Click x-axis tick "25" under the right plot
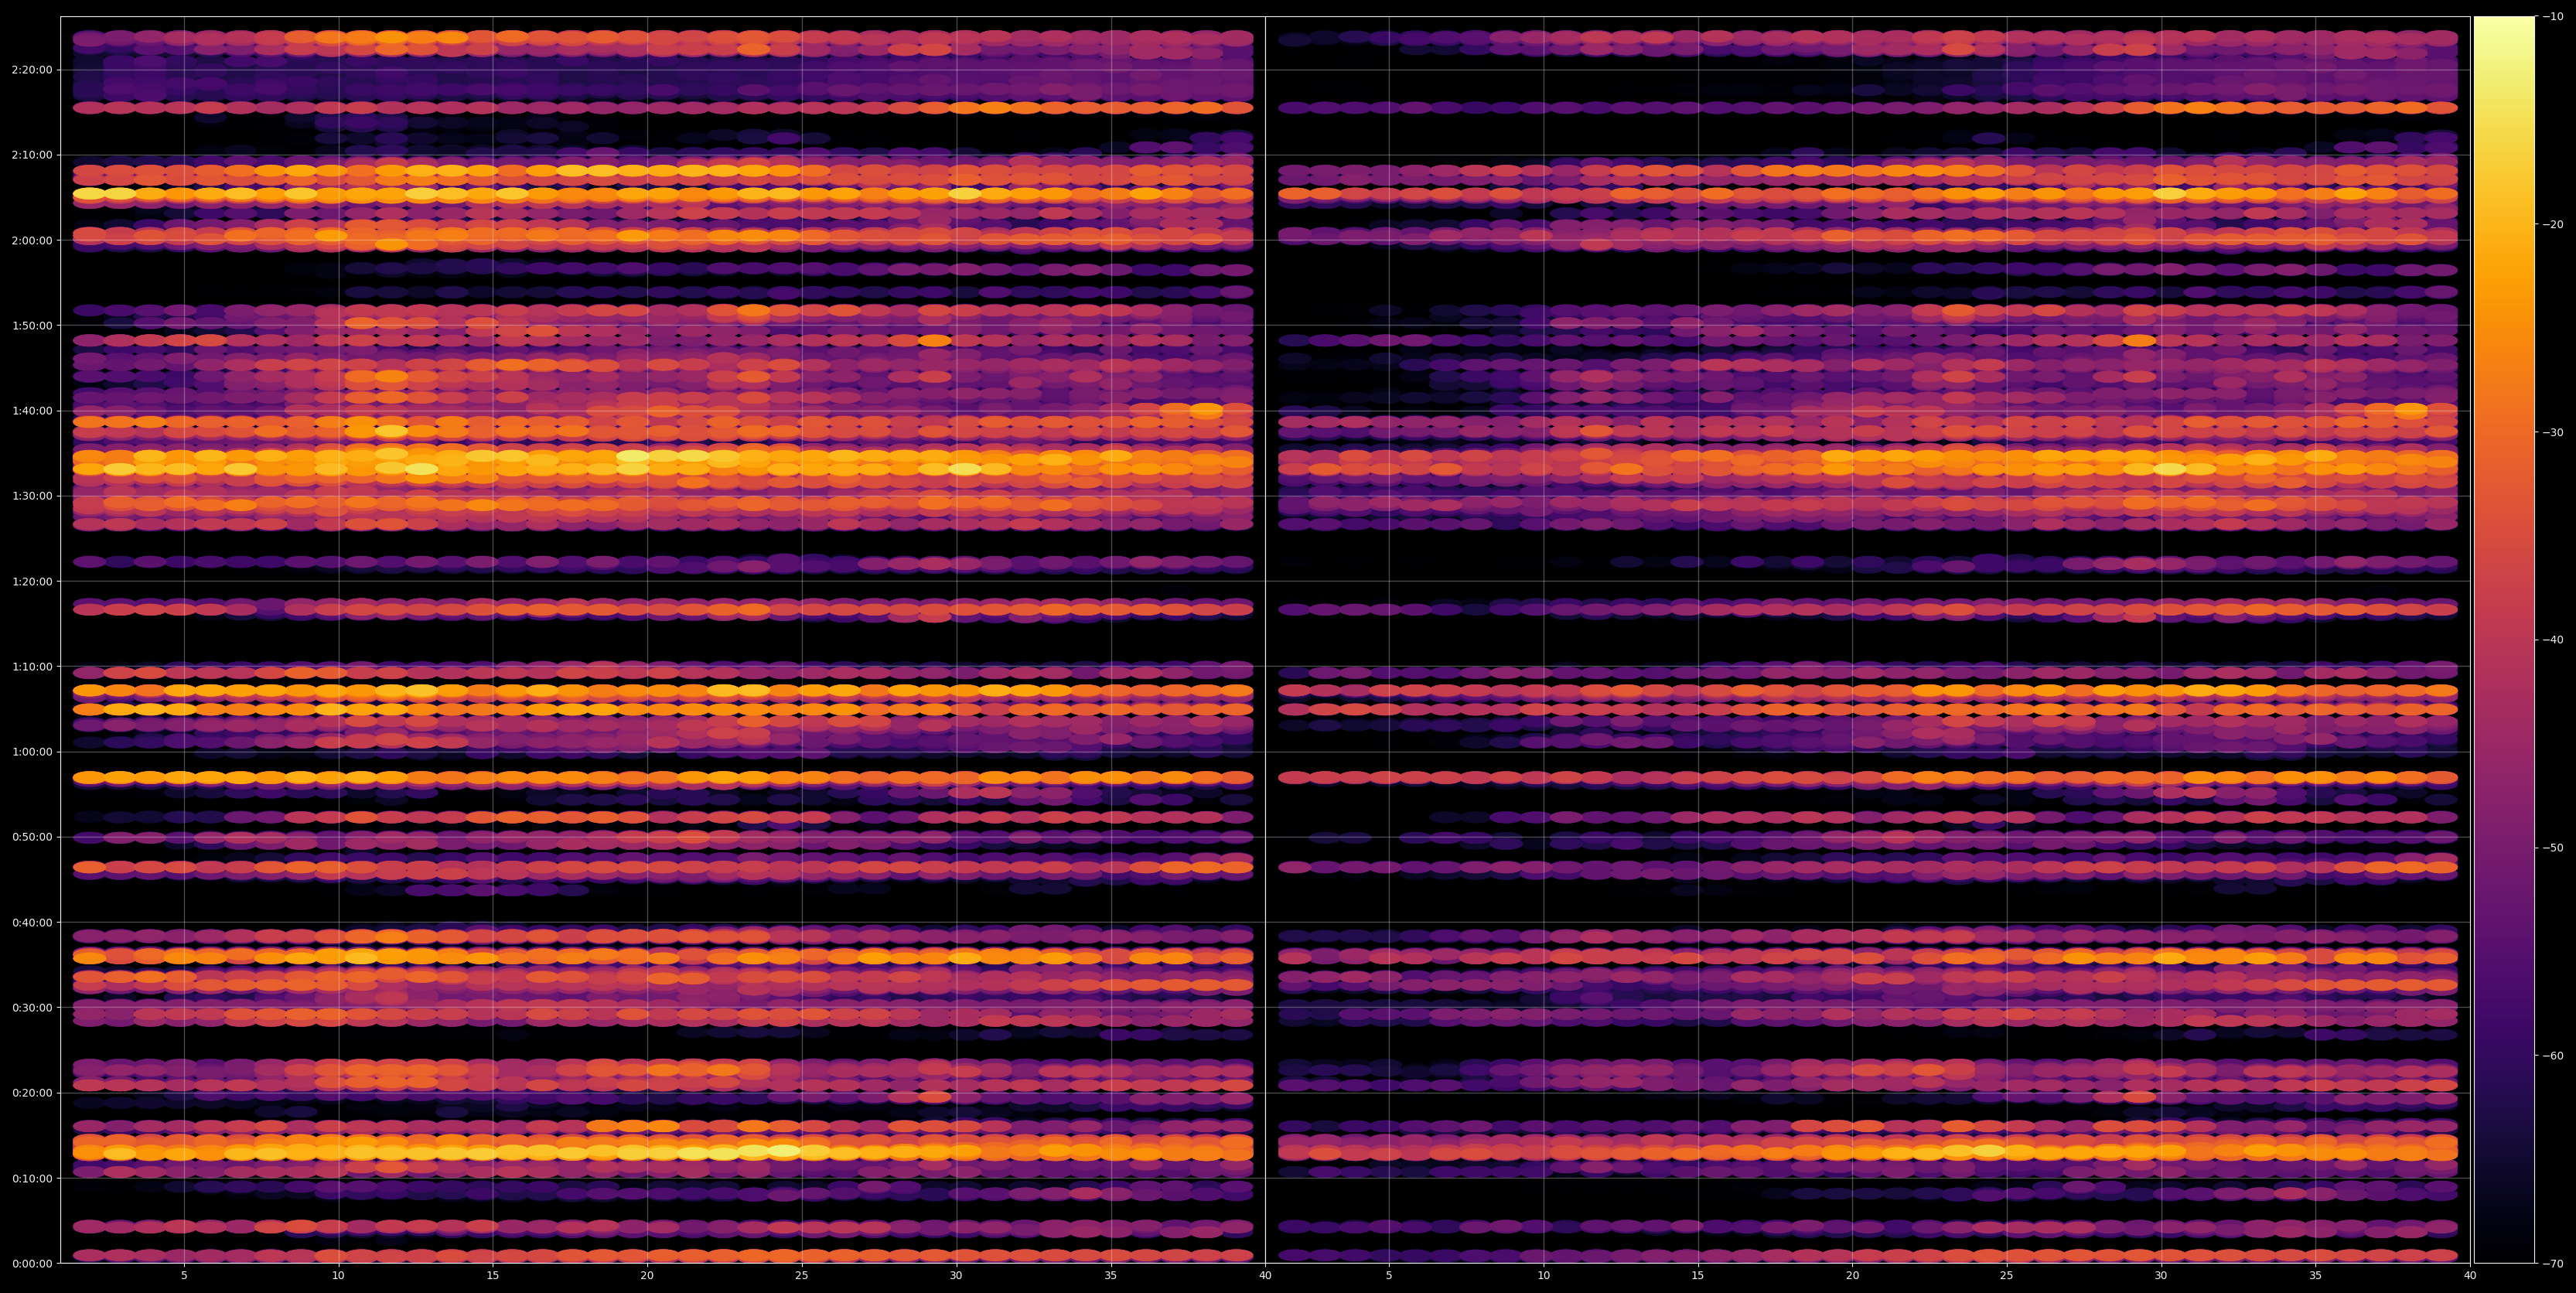This screenshot has height=1293, width=2576. click(2007, 1276)
